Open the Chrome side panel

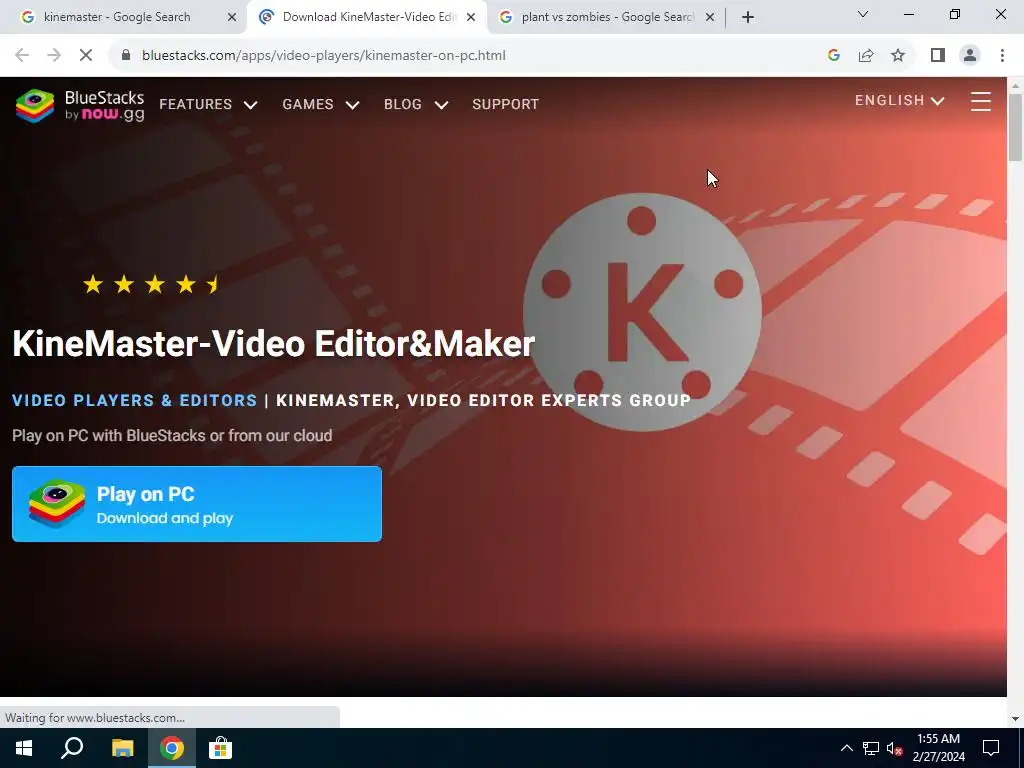tap(938, 56)
